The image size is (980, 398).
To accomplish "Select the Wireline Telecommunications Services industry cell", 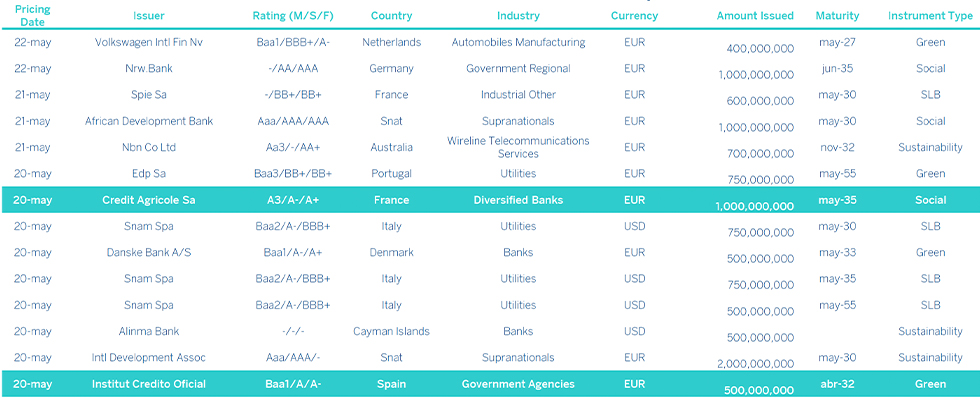I will tap(518, 147).
